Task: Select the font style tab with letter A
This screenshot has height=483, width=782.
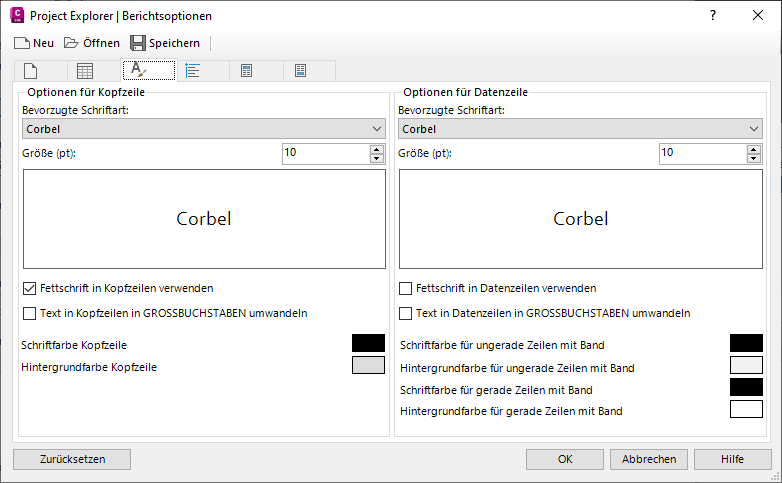Action: tap(139, 70)
